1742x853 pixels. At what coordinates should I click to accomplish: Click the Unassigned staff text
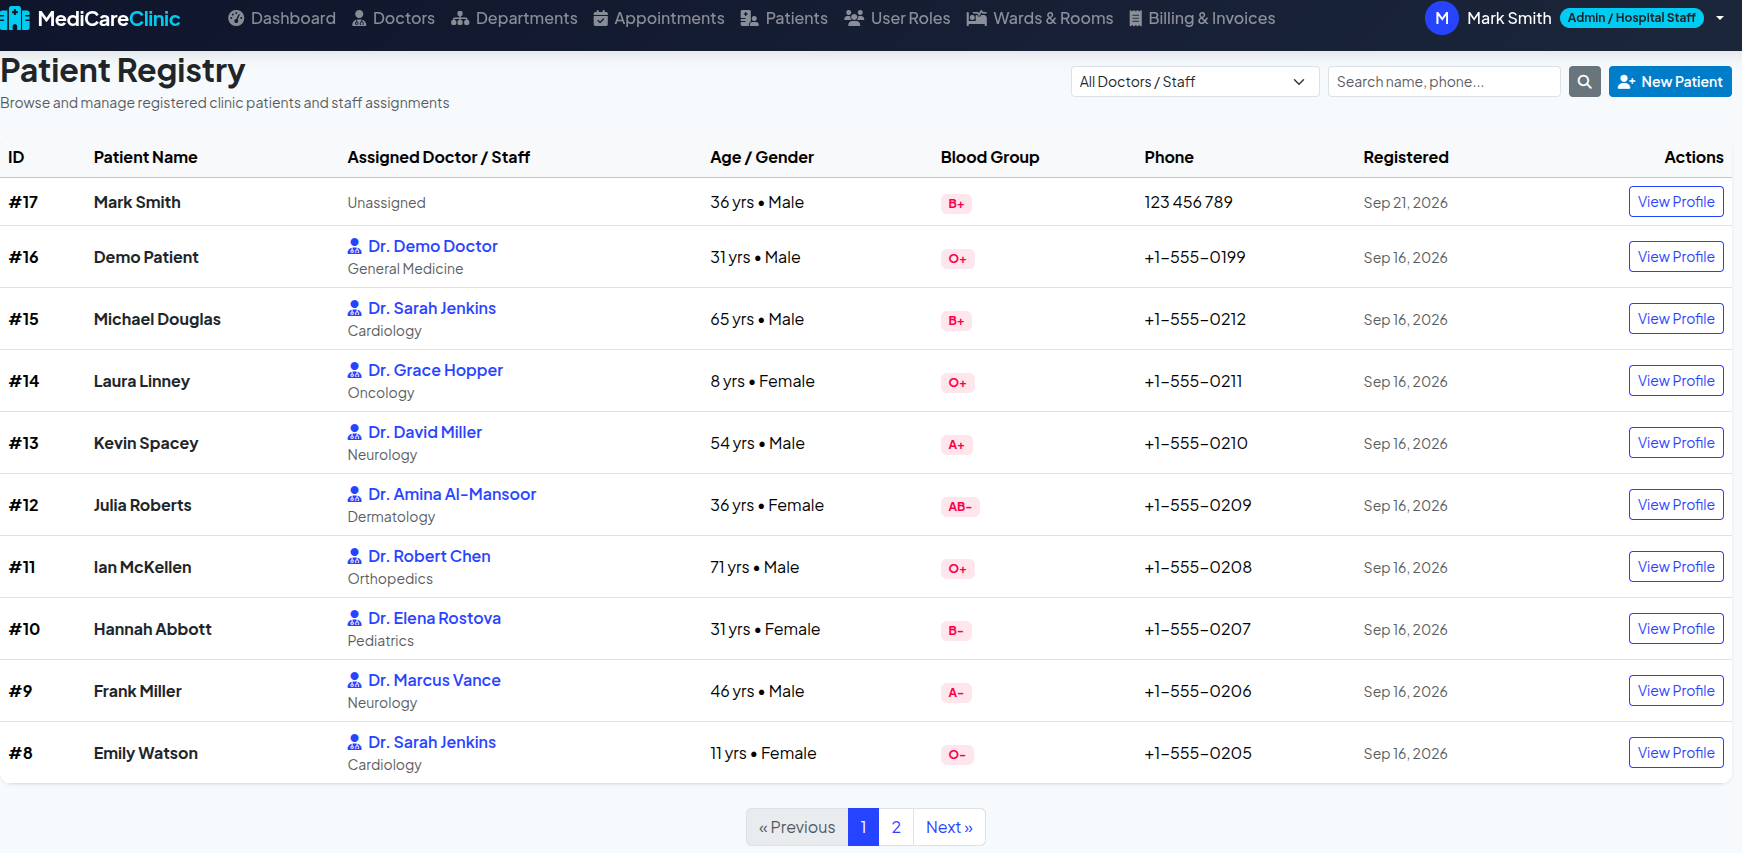[x=386, y=203]
